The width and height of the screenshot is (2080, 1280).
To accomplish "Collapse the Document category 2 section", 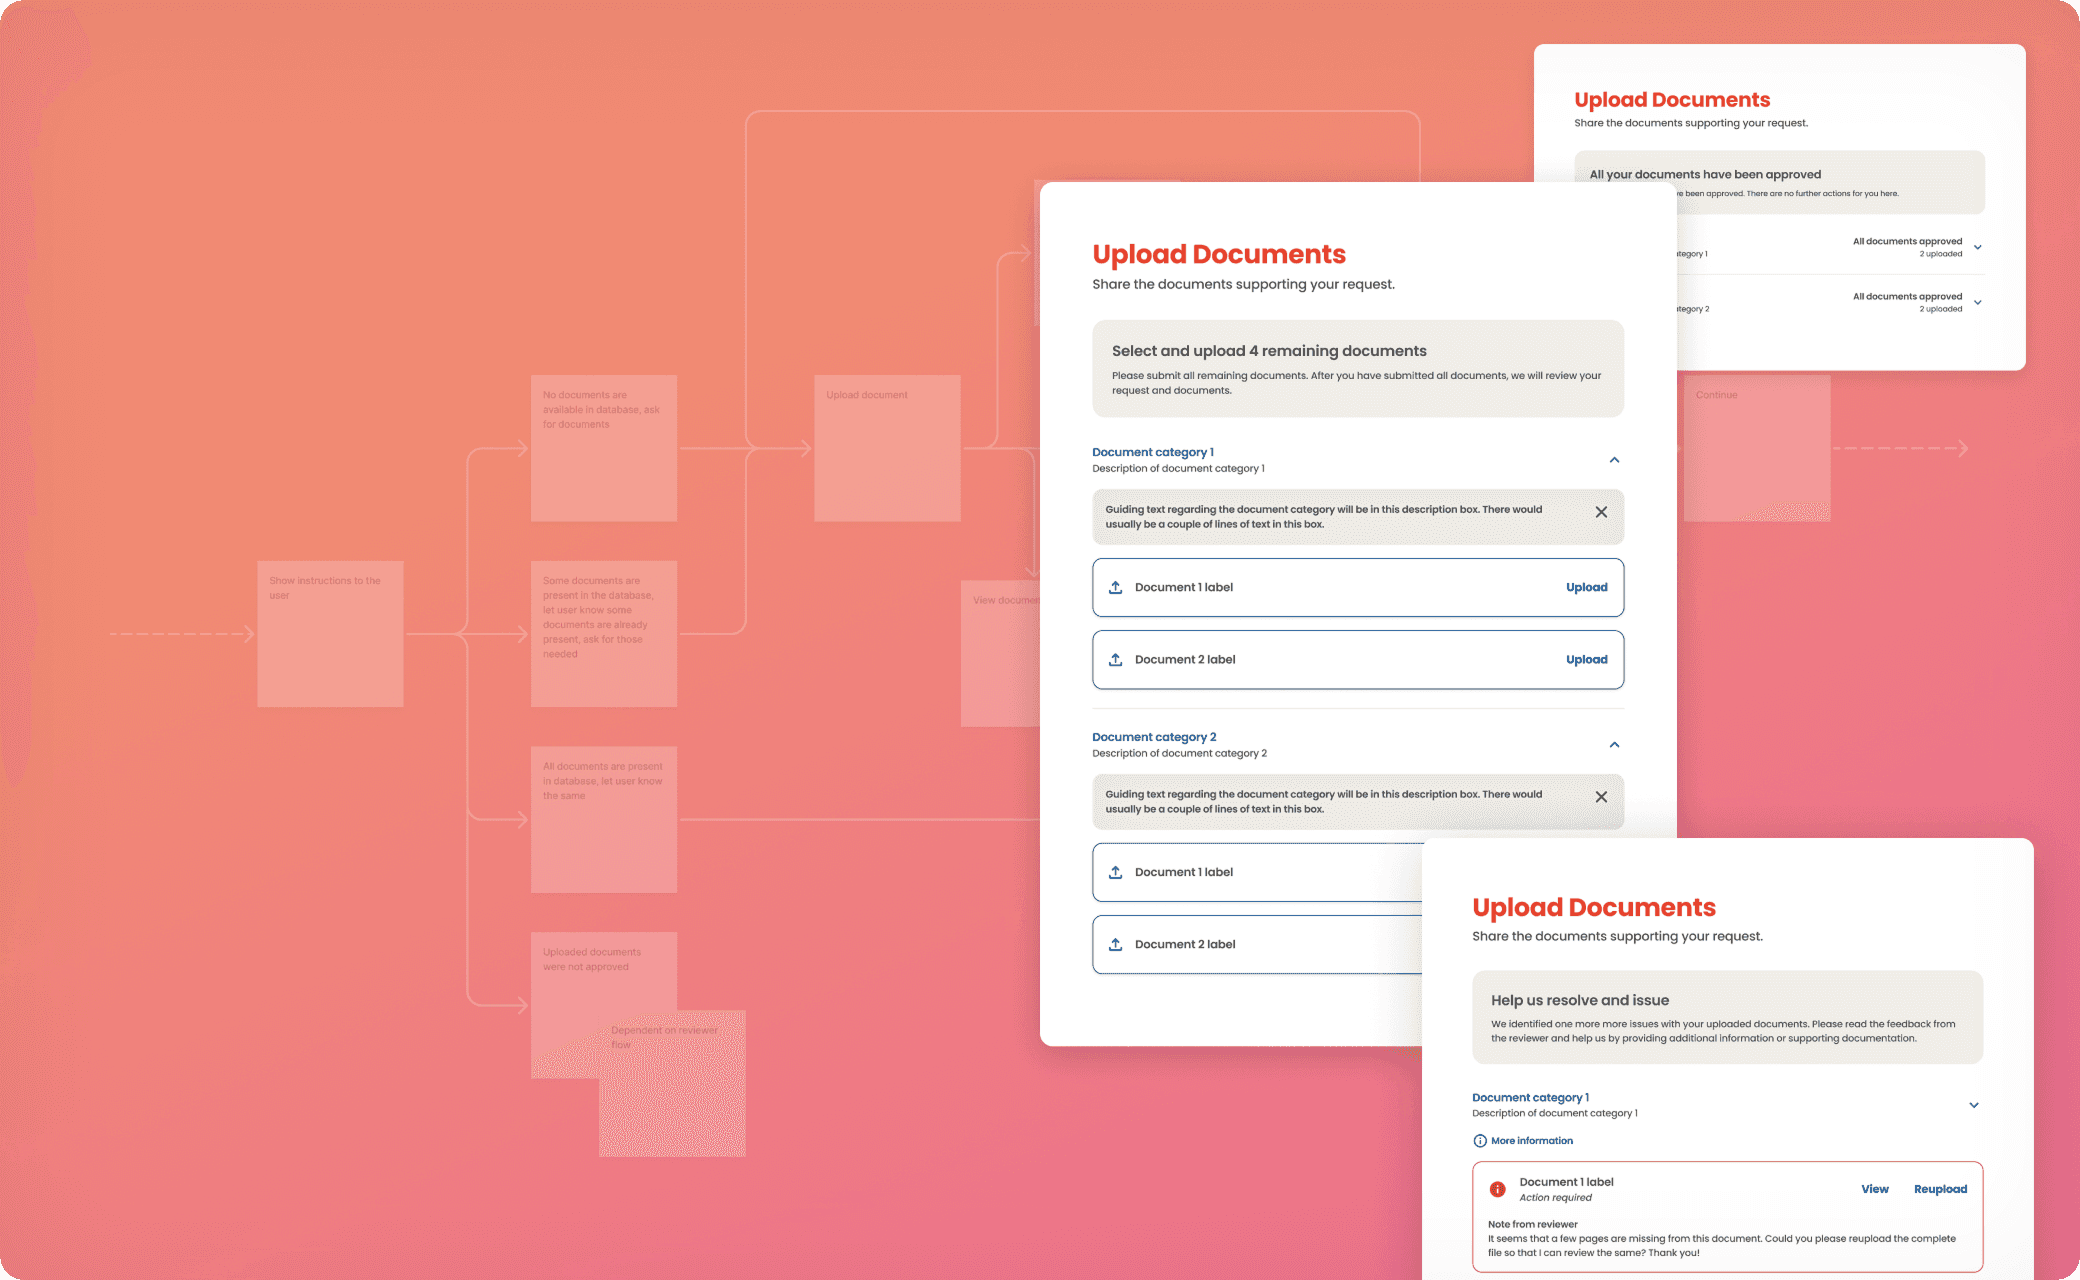I will point(1614,745).
